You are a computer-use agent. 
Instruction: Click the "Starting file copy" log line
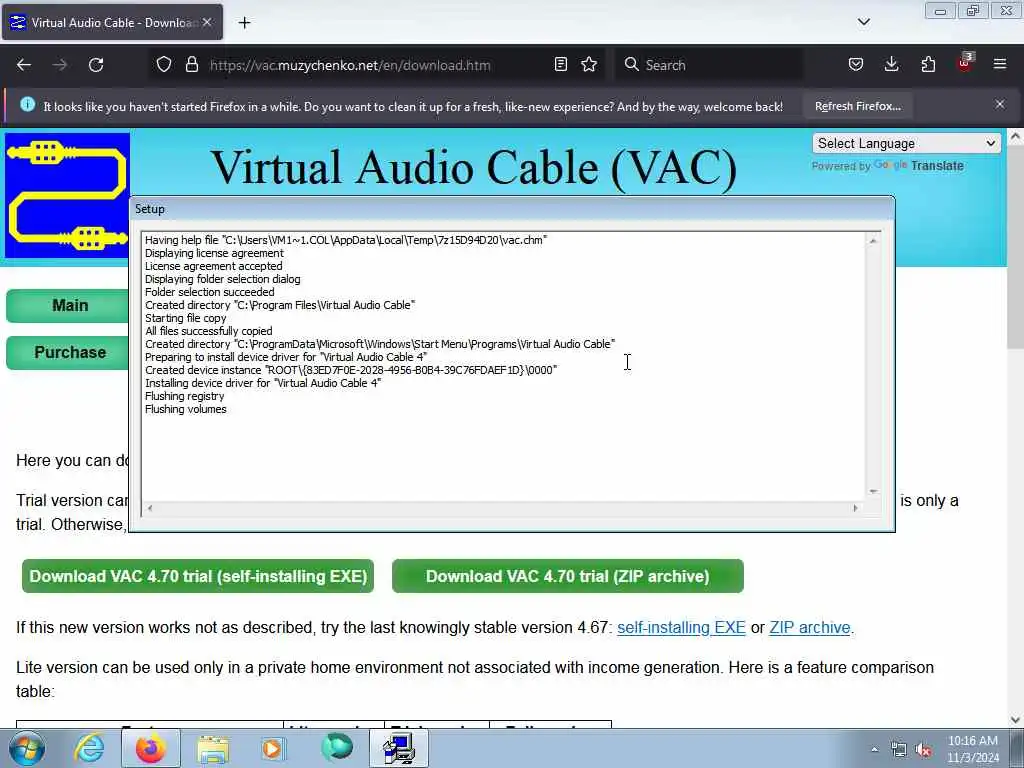pyautogui.click(x=185, y=318)
